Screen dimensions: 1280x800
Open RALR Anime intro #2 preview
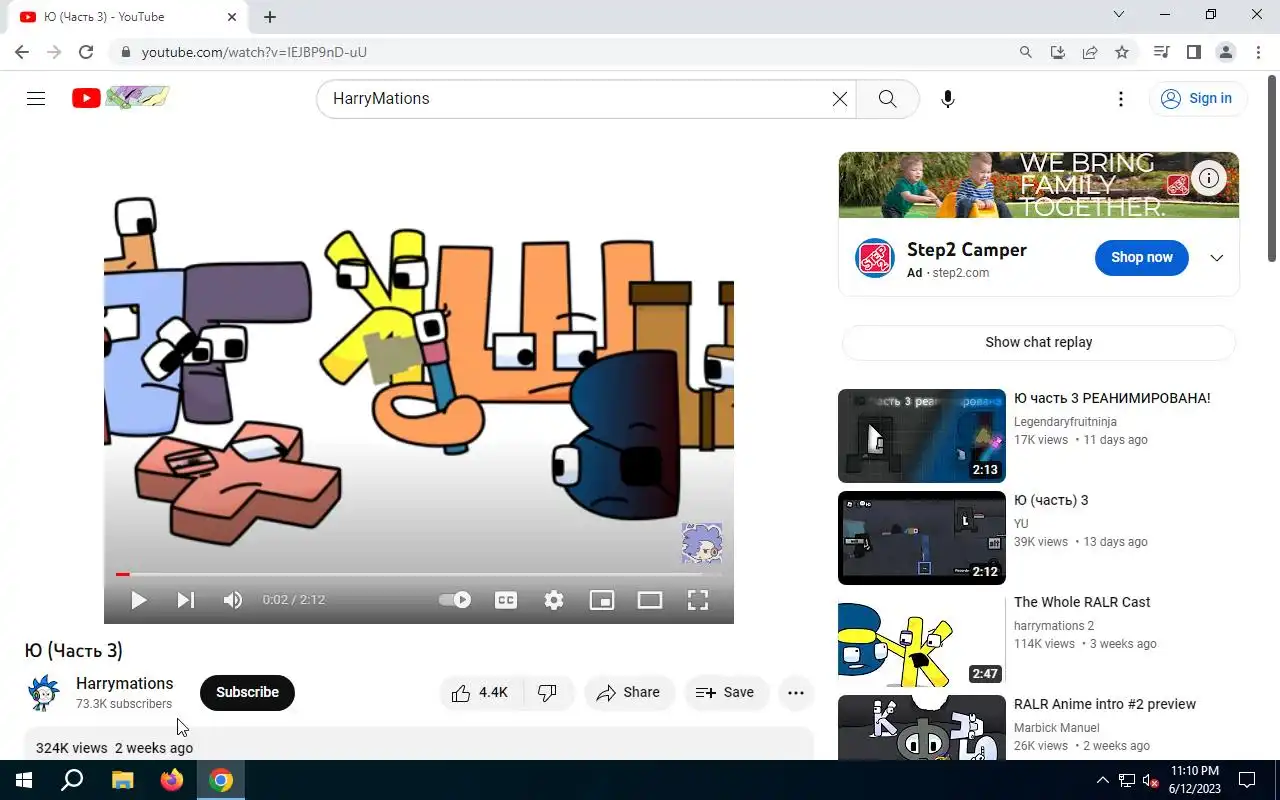tap(1105, 704)
